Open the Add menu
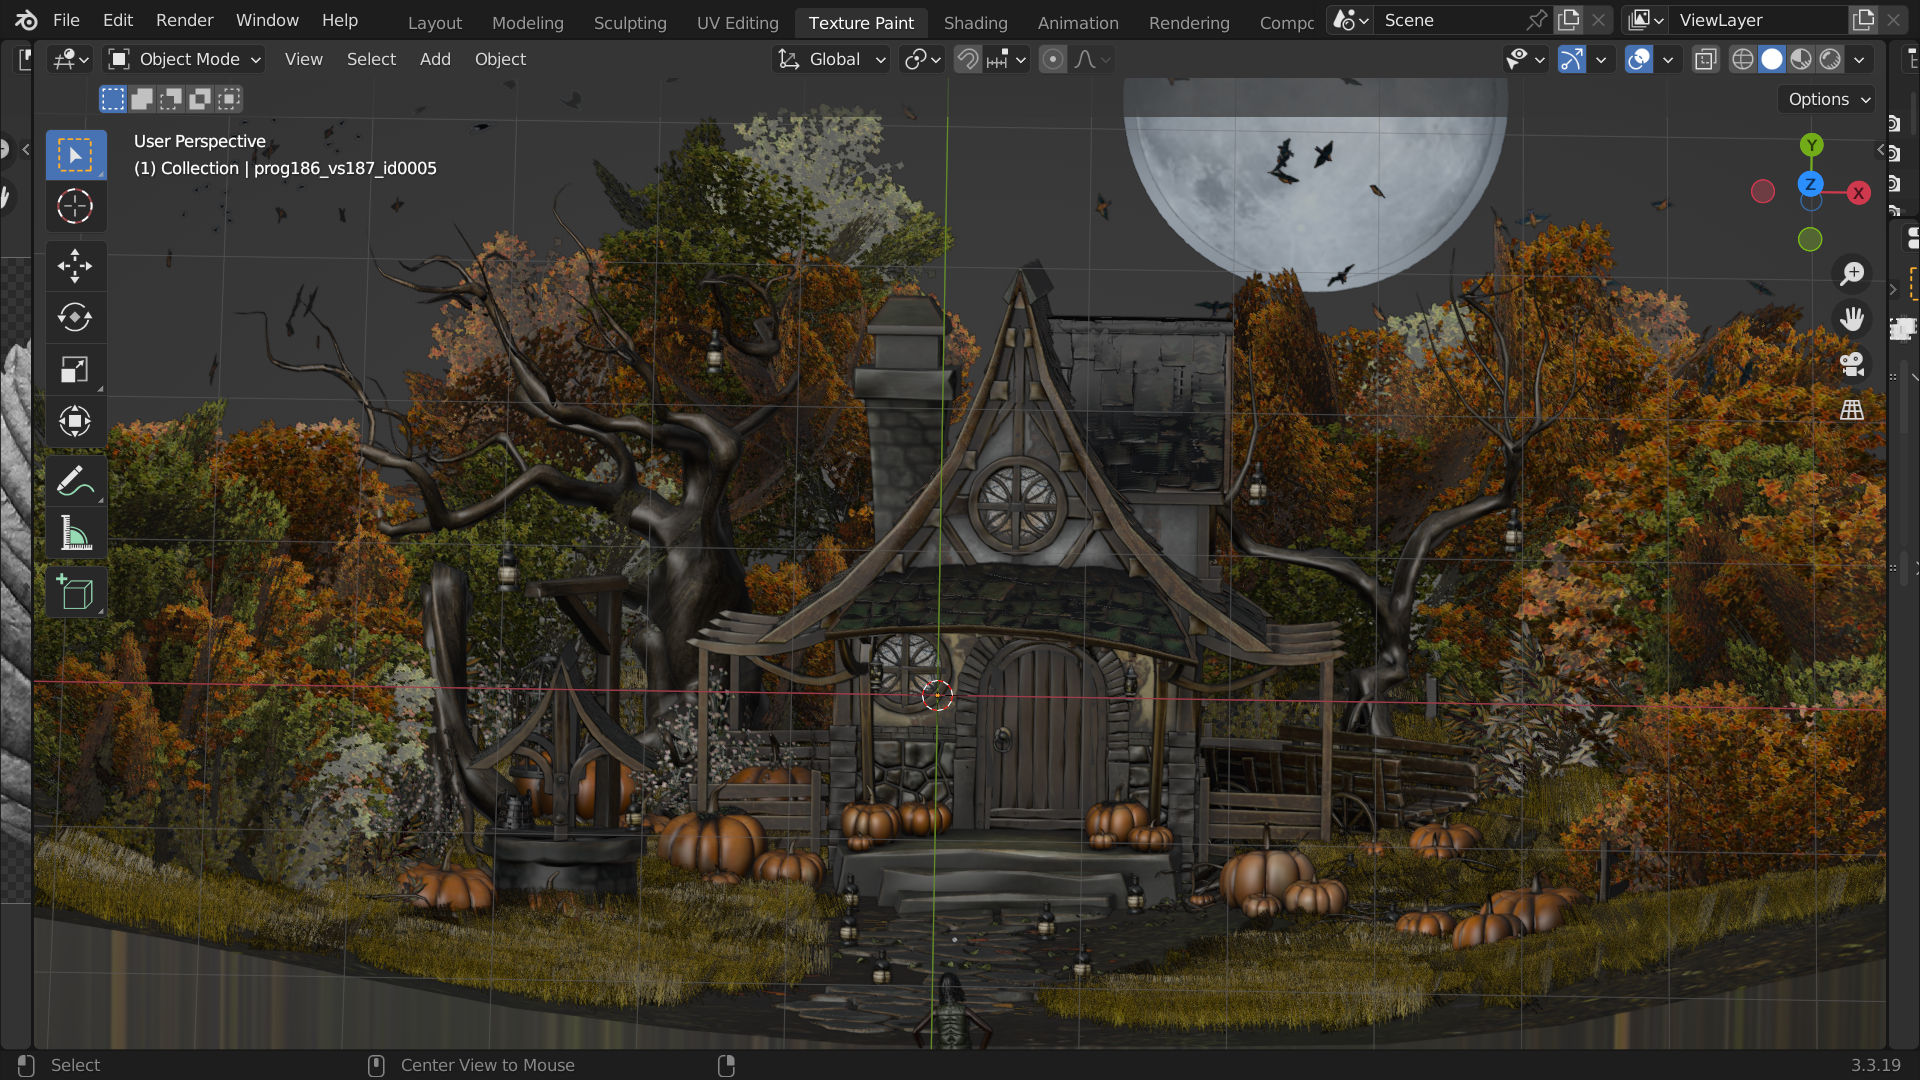The height and width of the screenshot is (1080, 1920). (435, 59)
